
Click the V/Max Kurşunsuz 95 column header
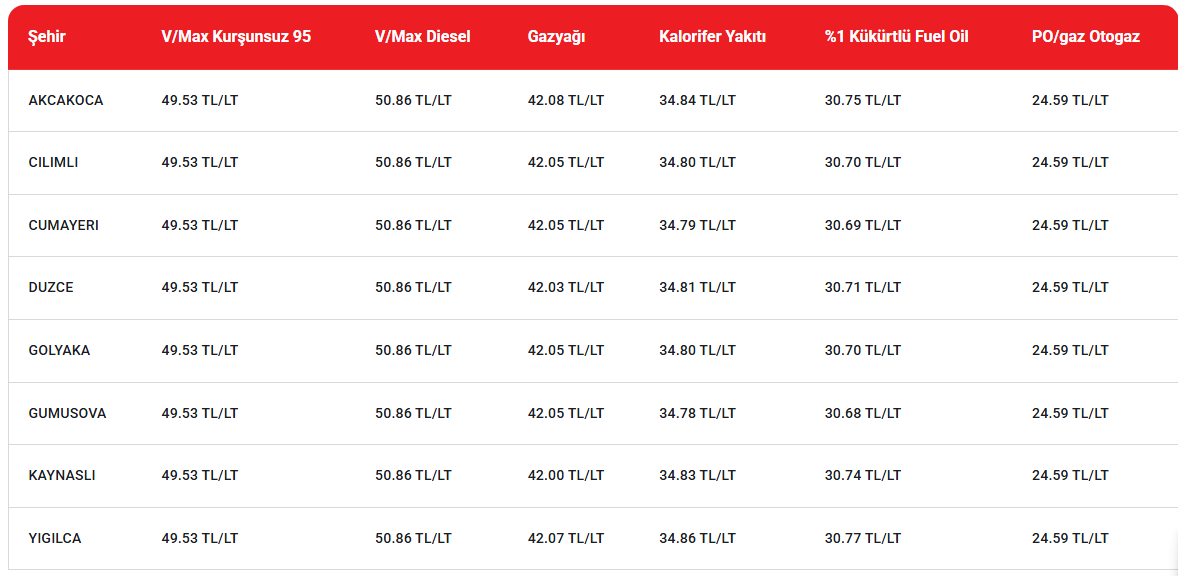point(236,37)
